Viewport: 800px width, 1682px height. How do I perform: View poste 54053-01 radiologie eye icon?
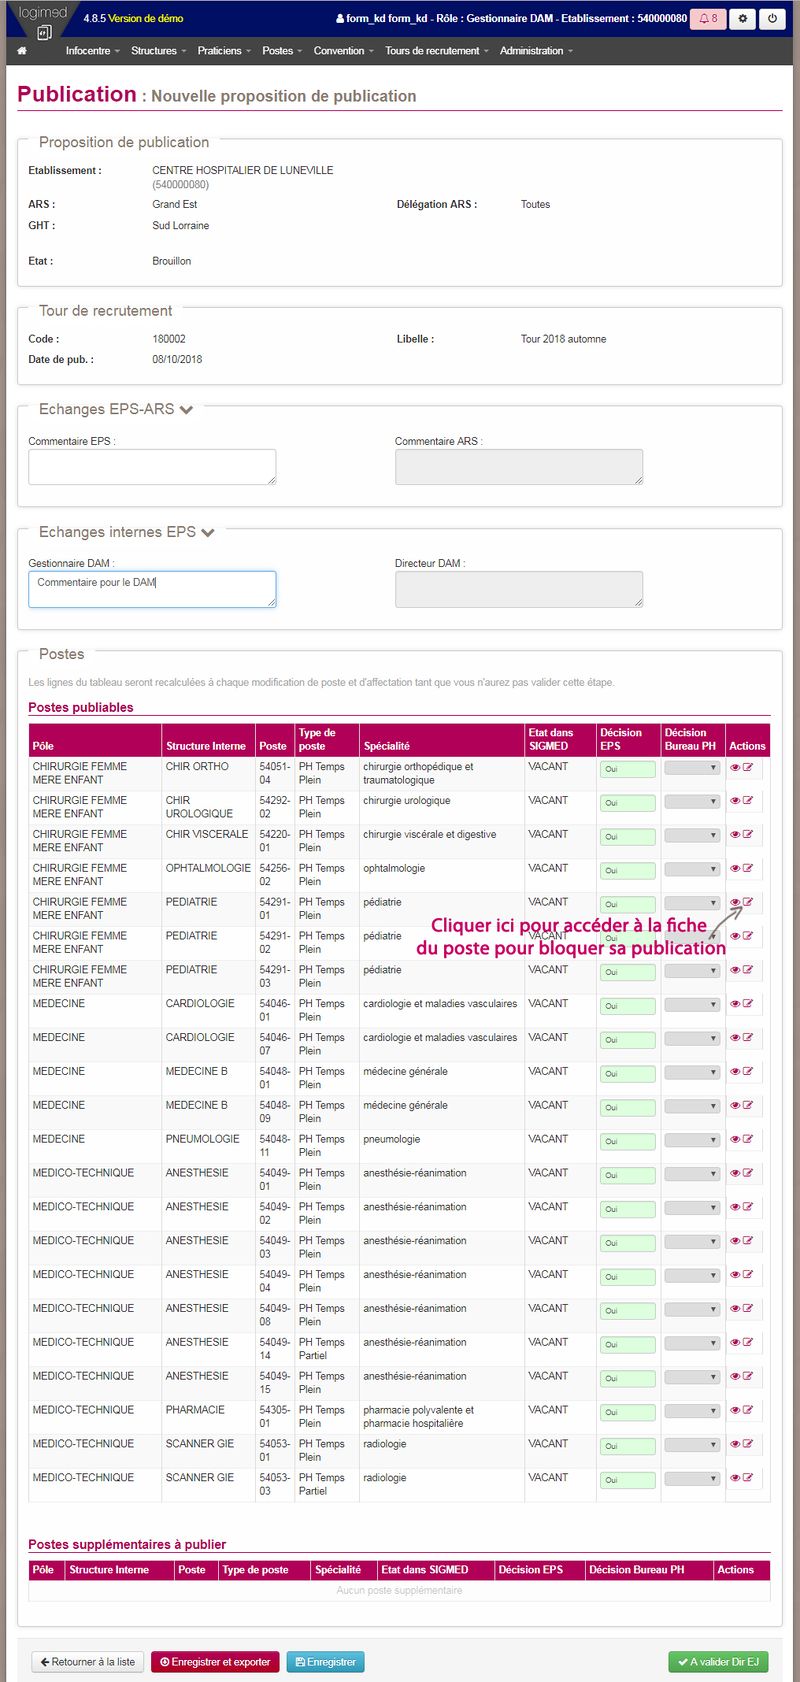click(735, 1445)
